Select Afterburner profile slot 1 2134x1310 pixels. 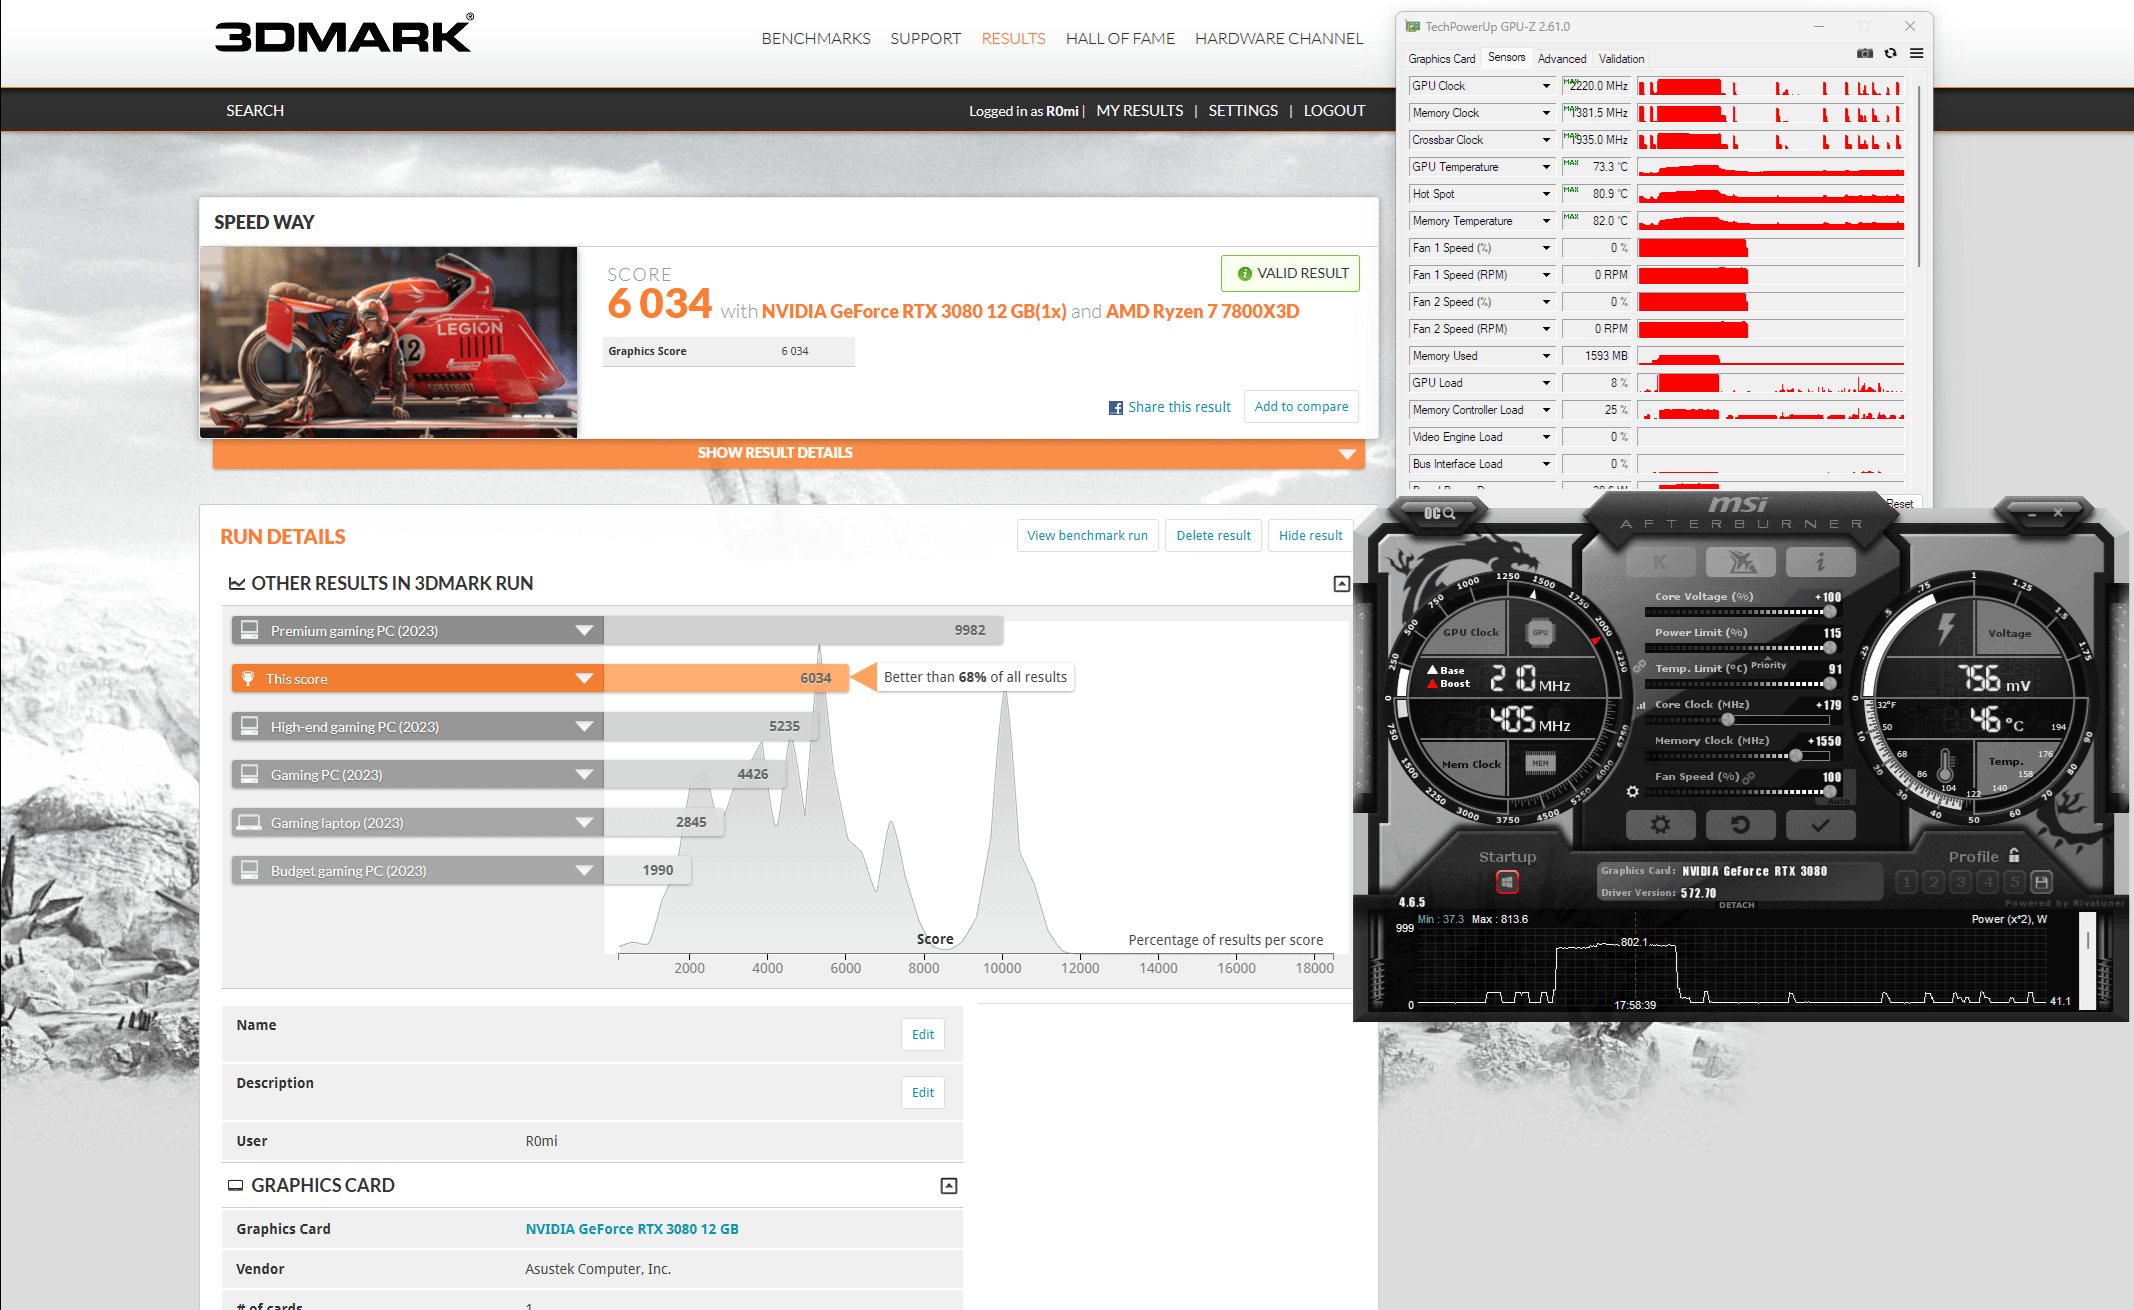[1907, 882]
